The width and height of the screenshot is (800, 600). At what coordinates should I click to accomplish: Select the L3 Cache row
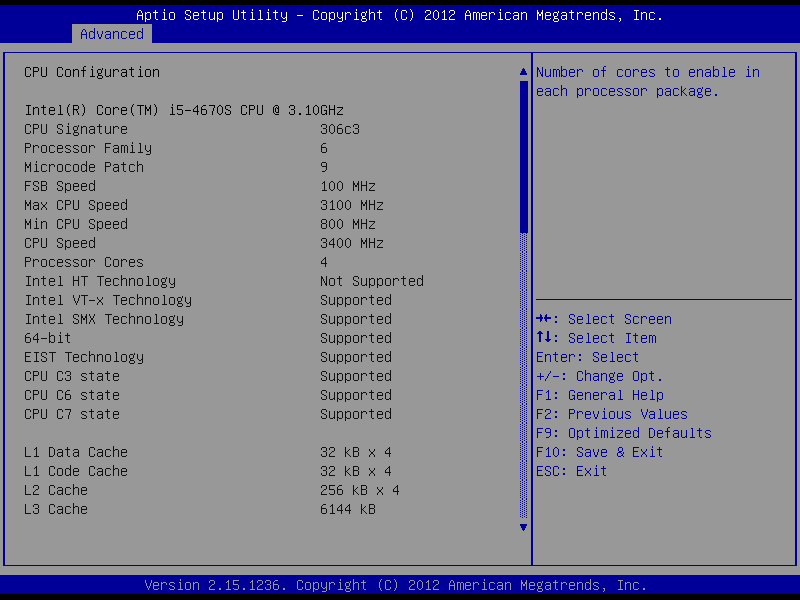pos(56,509)
